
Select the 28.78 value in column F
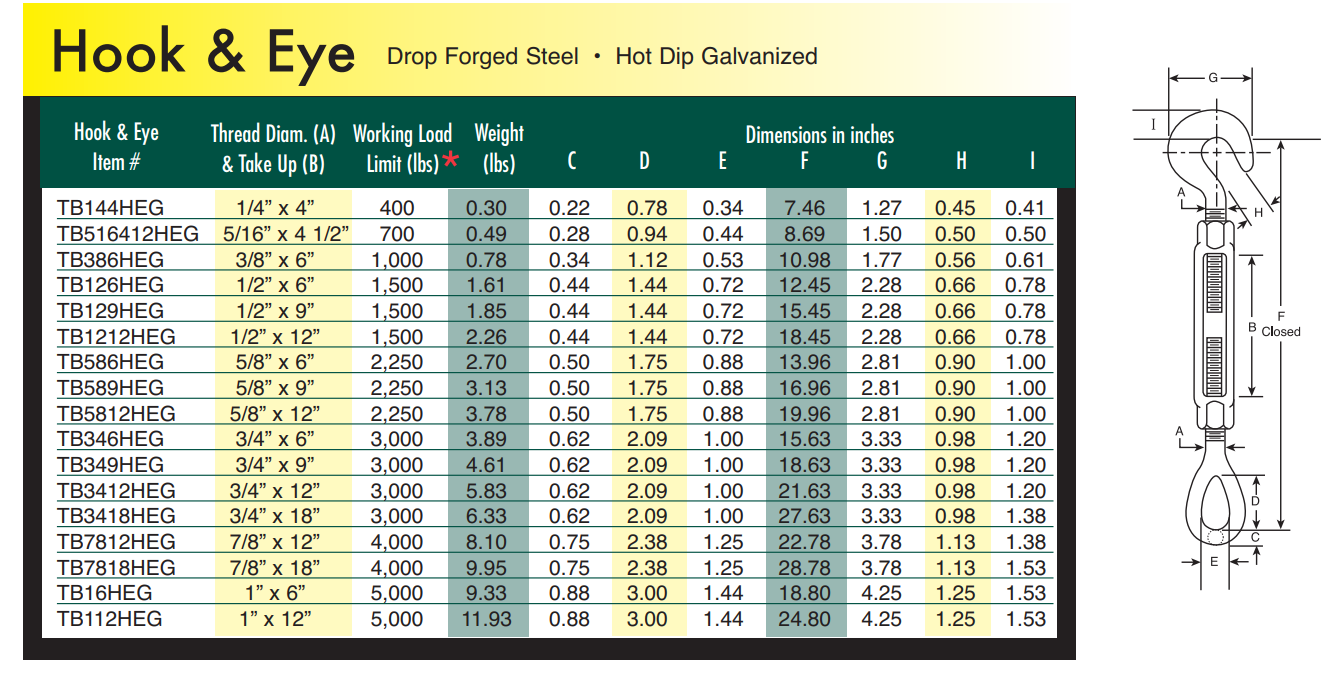[x=804, y=568]
